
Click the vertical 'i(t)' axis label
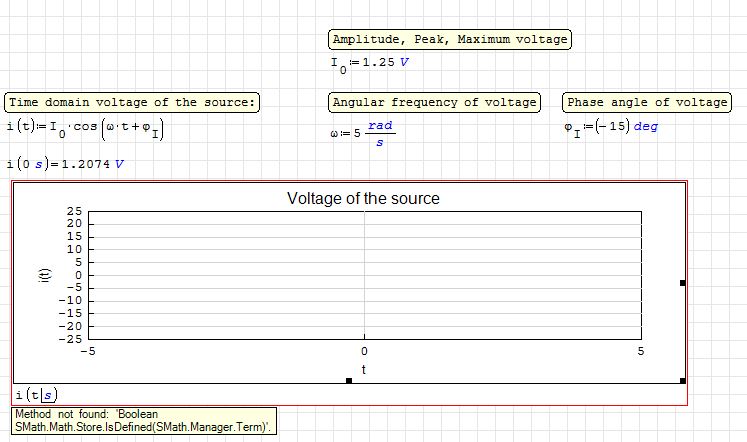point(43,276)
